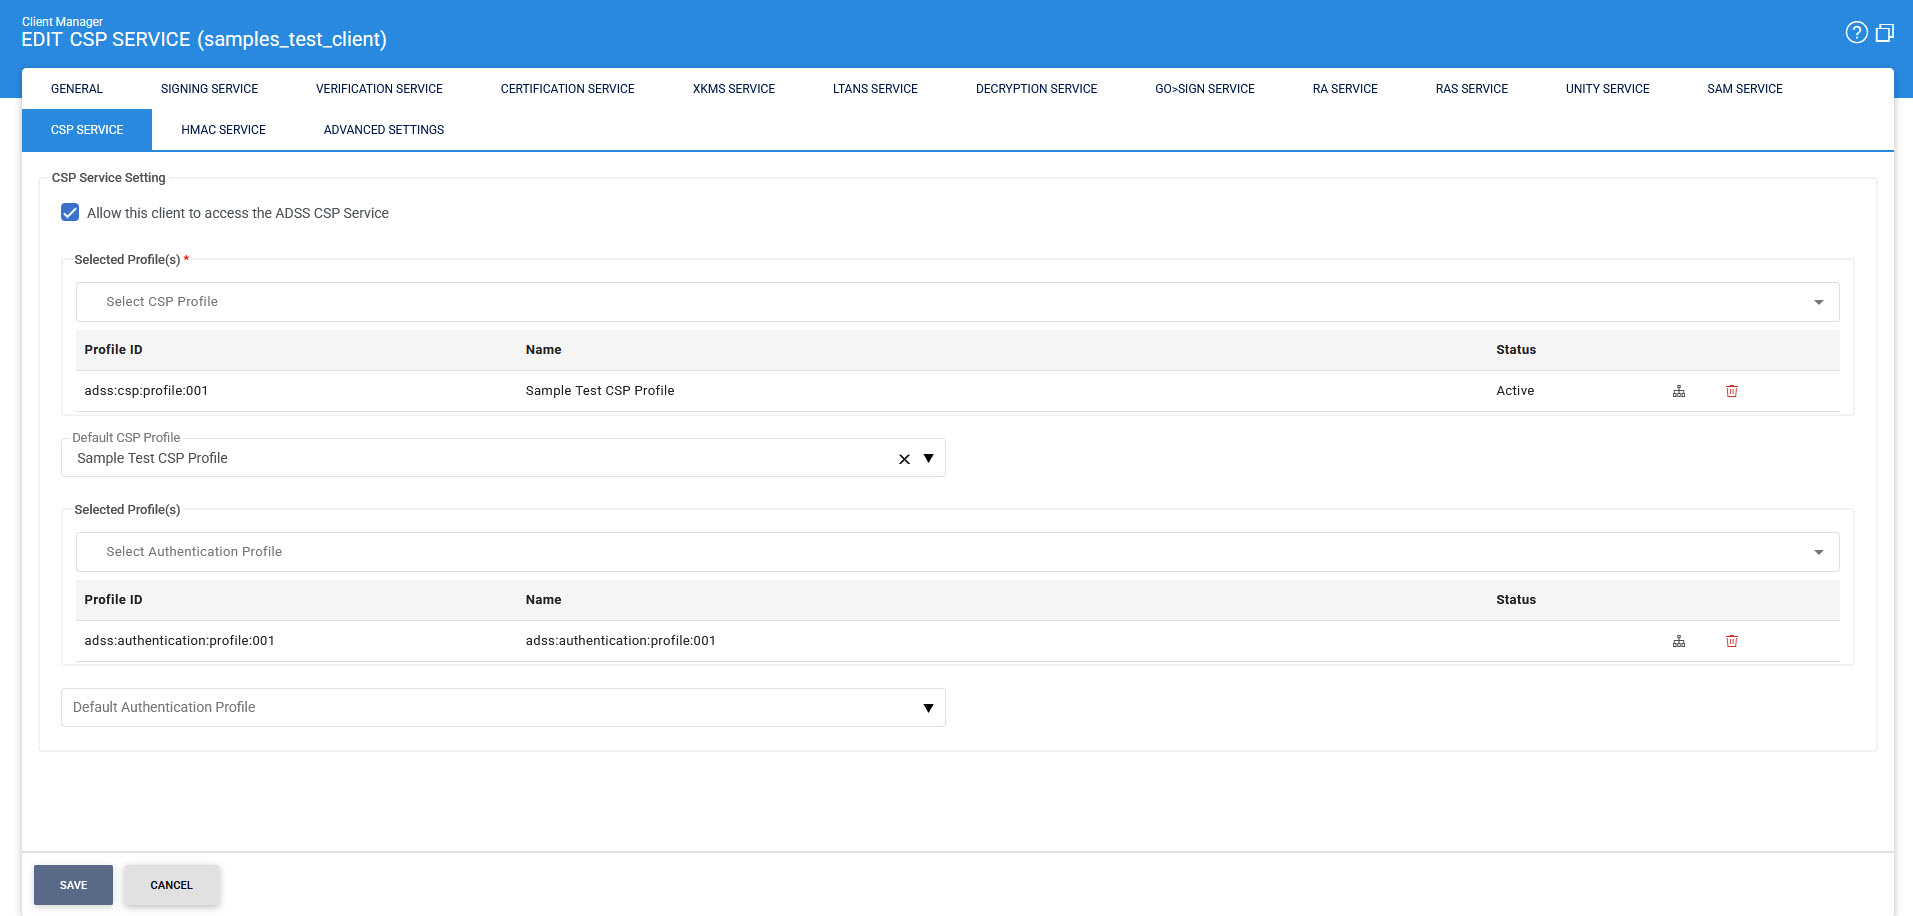Open the help icon in header
Screen dimensions: 1913x916
[x=1856, y=33]
